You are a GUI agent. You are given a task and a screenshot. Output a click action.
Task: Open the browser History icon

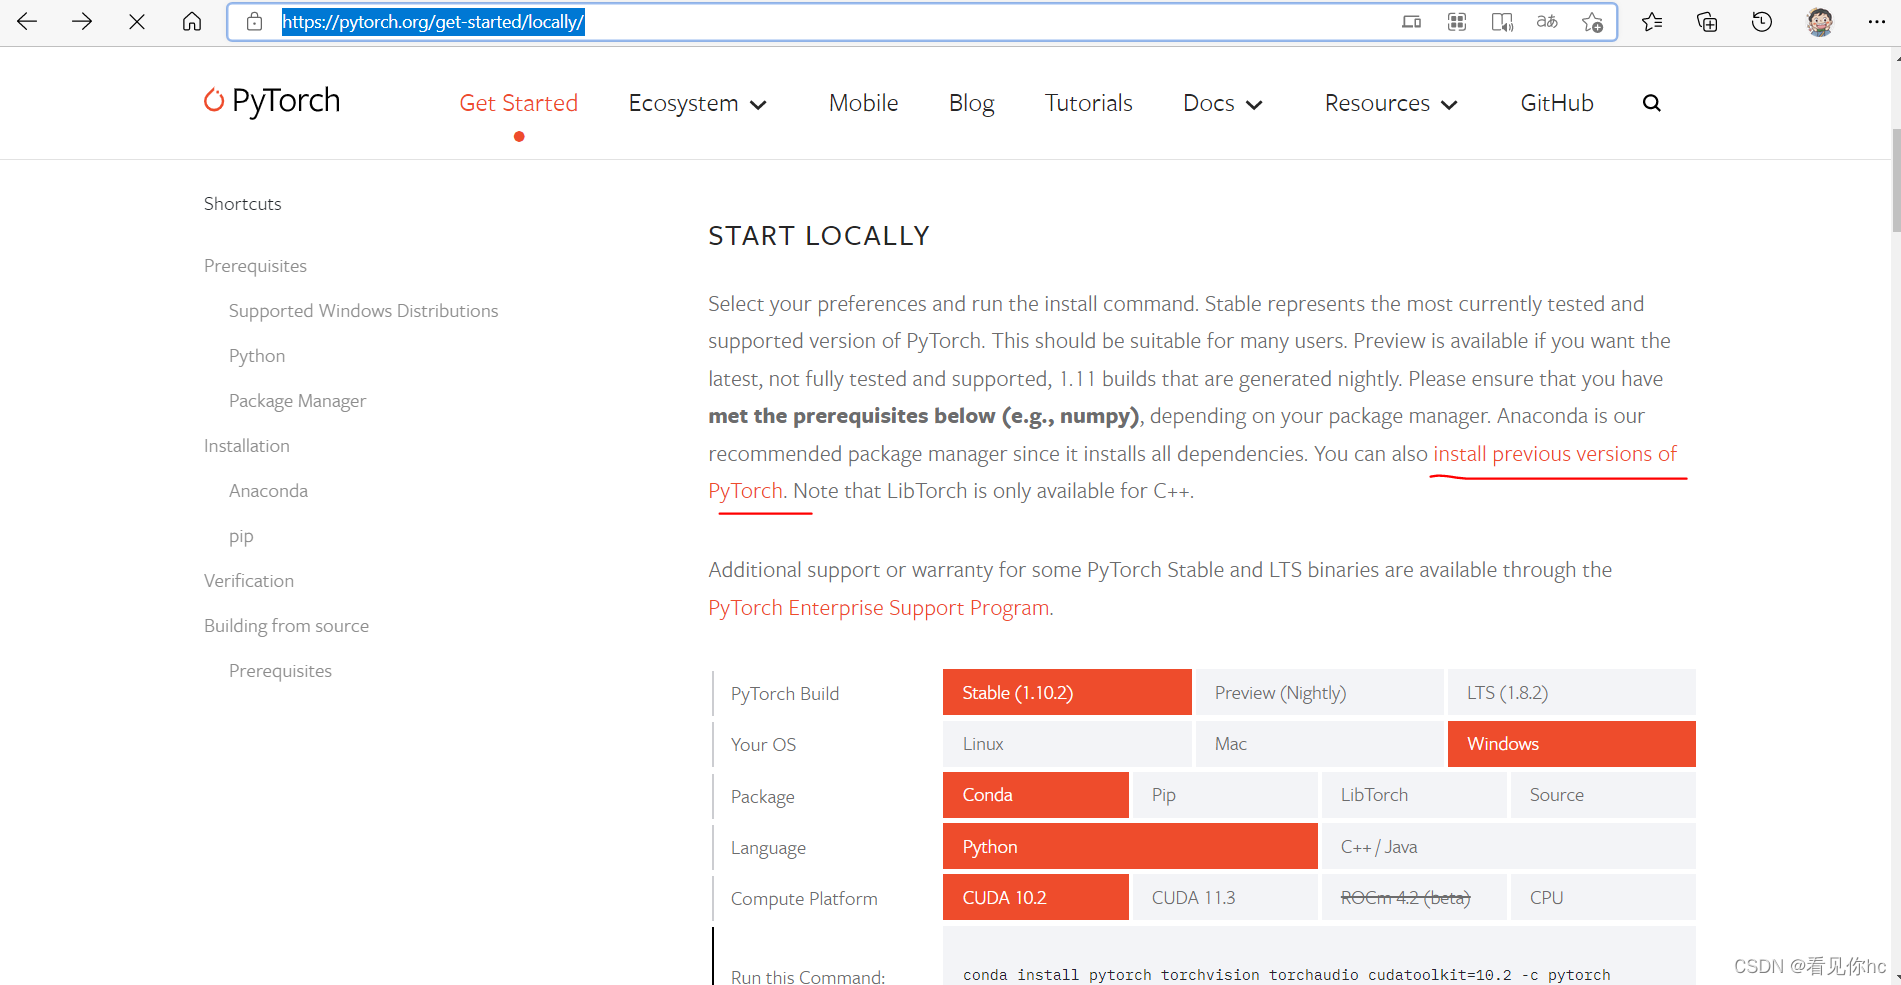[x=1762, y=21]
